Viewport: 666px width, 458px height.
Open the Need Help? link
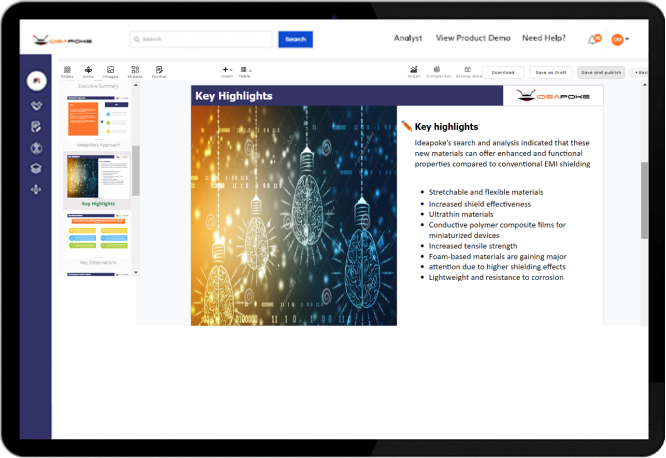[544, 38]
